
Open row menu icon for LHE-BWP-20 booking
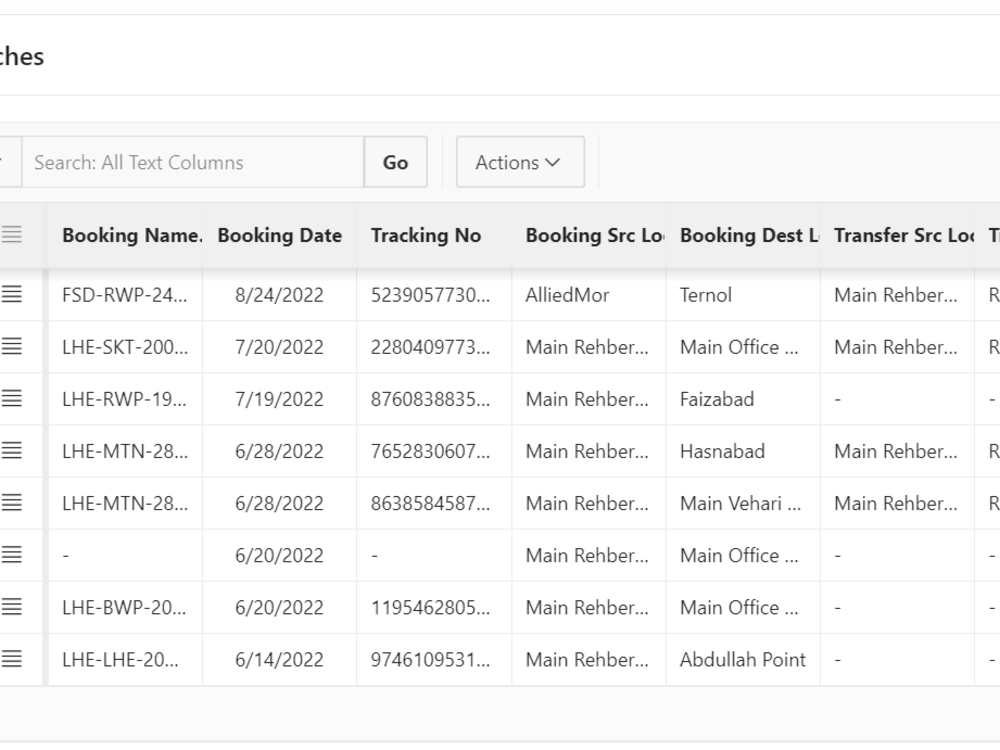click(x=11, y=607)
